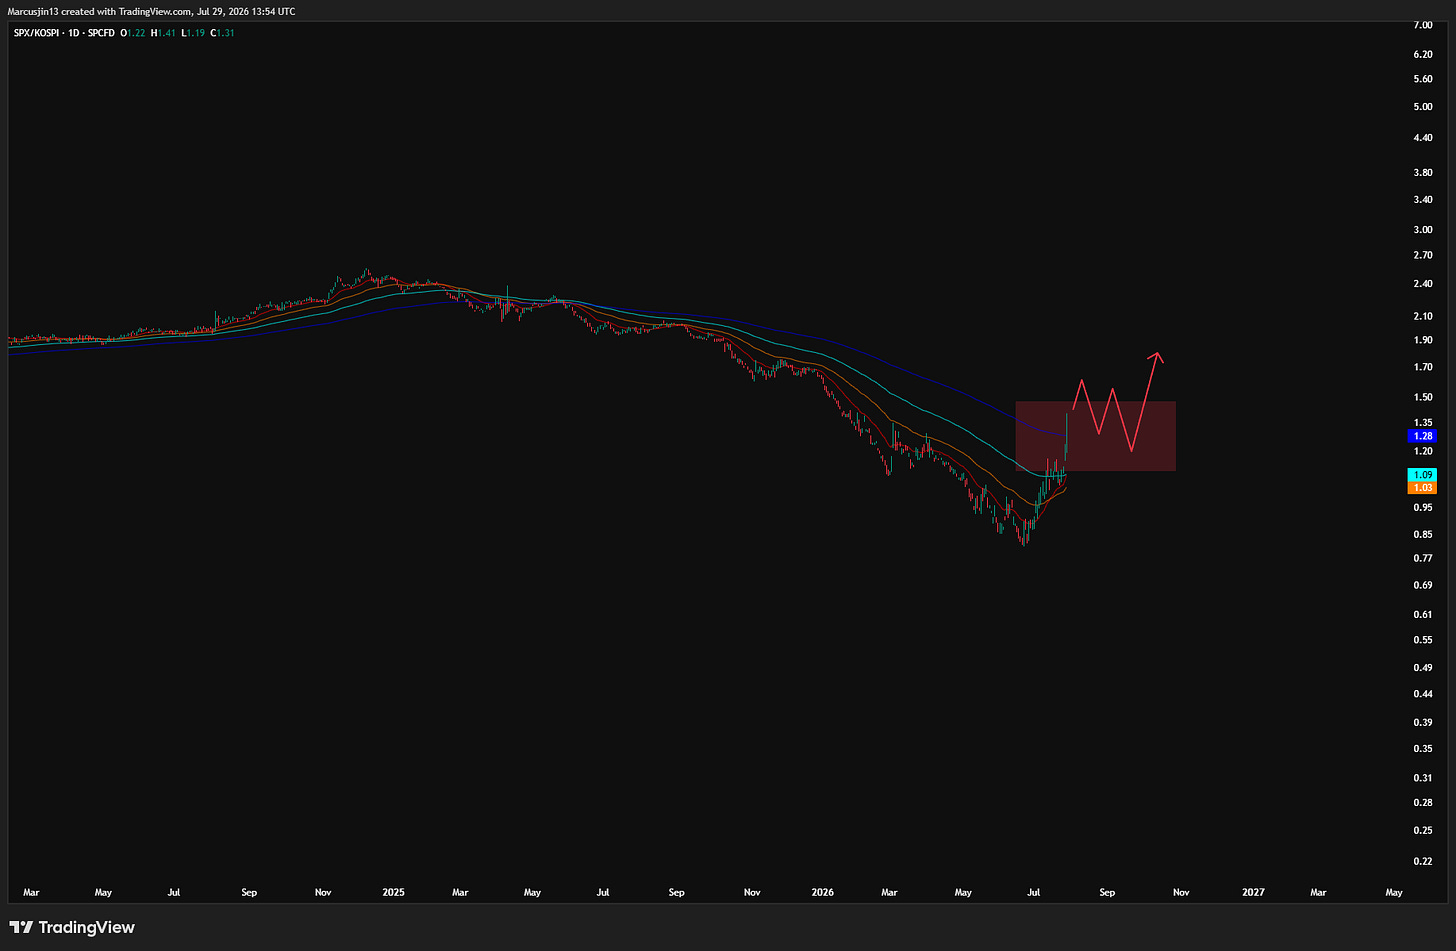This screenshot has height=951, width=1456.
Task: Click the open value O1.22
Action: pyautogui.click(x=133, y=33)
